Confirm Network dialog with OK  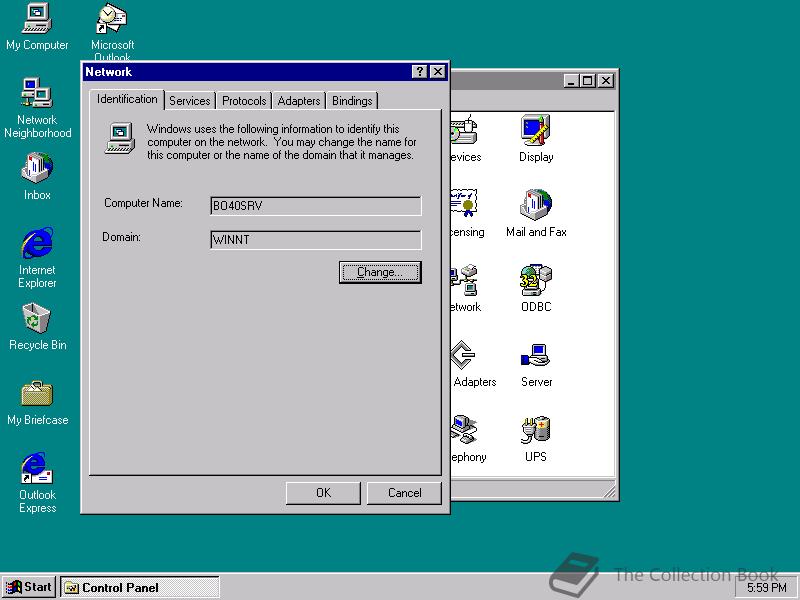point(323,493)
